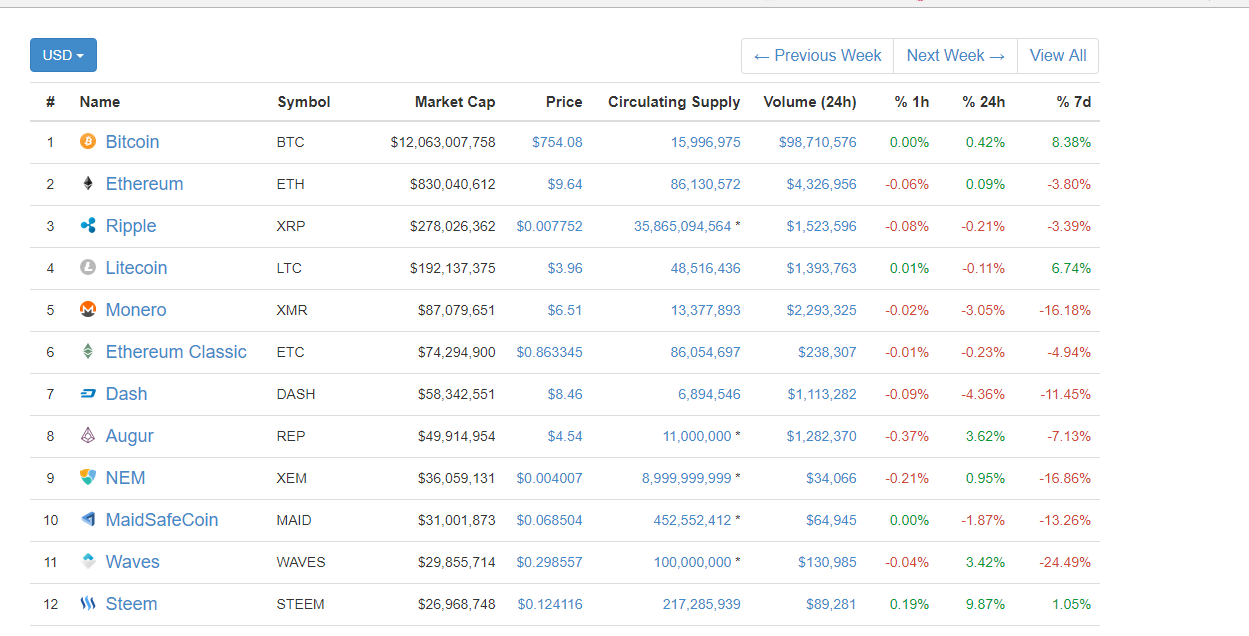Click Bitcoin market cap $12,063,007,758
Viewport: 1249px width, 636px height.
point(443,142)
